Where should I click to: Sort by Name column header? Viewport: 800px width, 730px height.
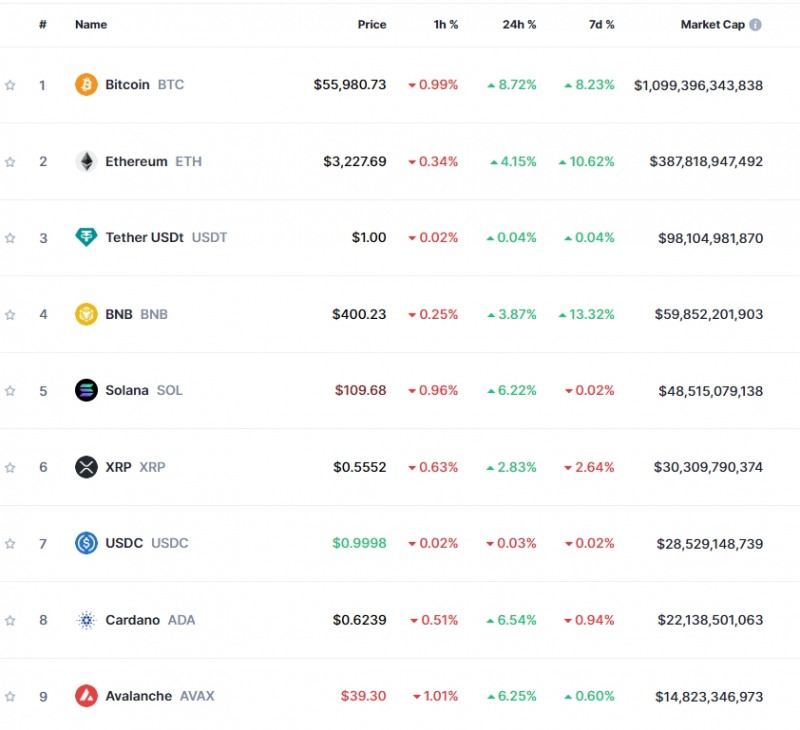click(91, 25)
